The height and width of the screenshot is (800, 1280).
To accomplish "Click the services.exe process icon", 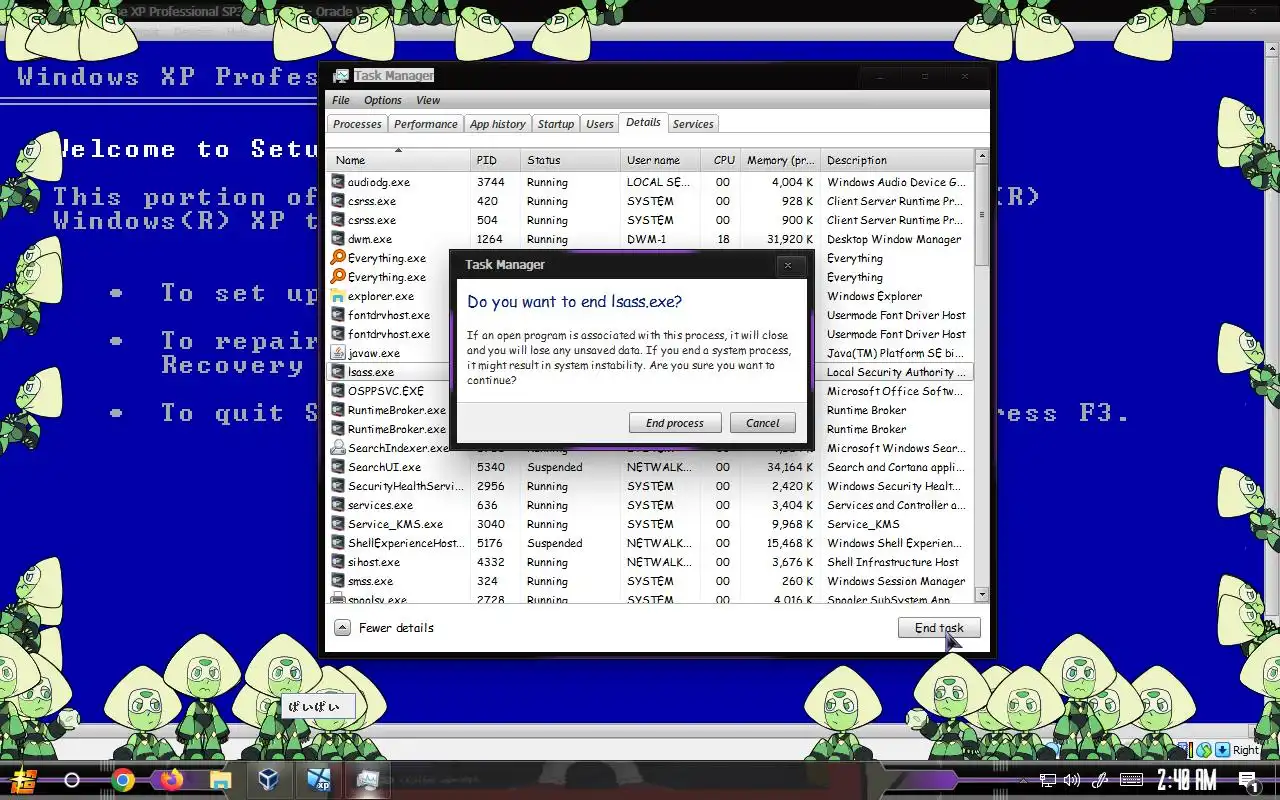I will coord(338,505).
